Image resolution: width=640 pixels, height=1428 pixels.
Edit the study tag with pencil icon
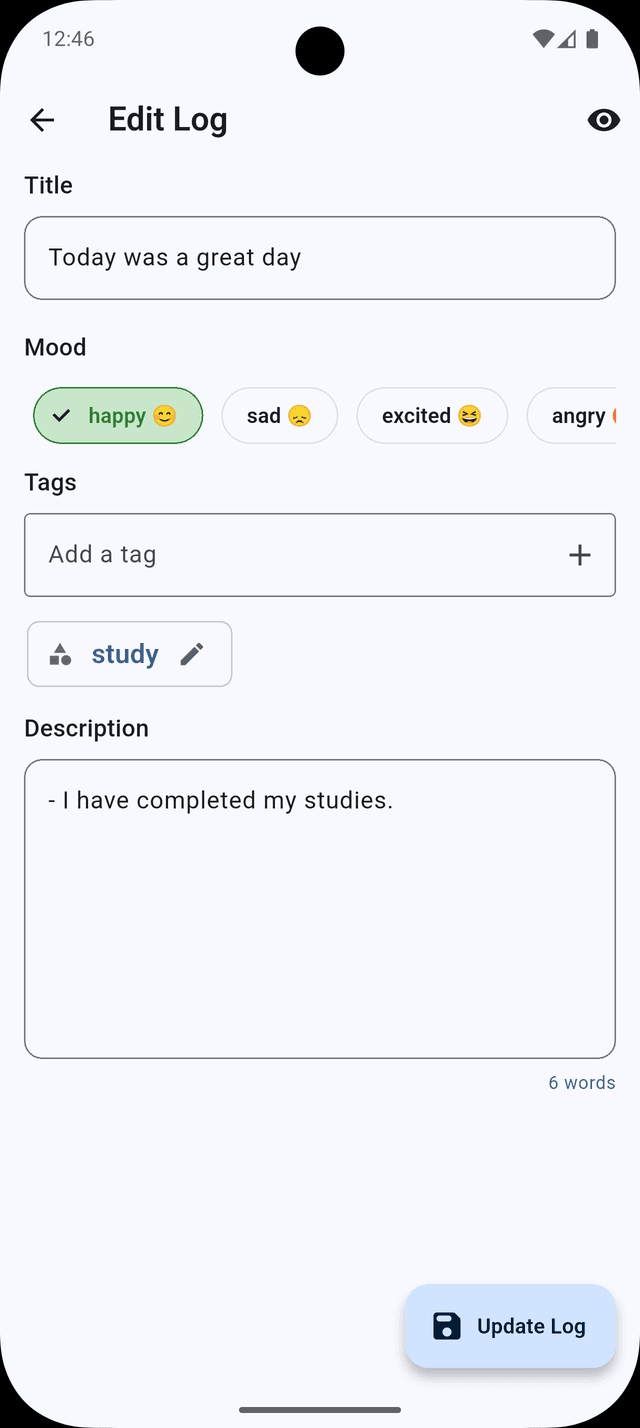coord(192,654)
